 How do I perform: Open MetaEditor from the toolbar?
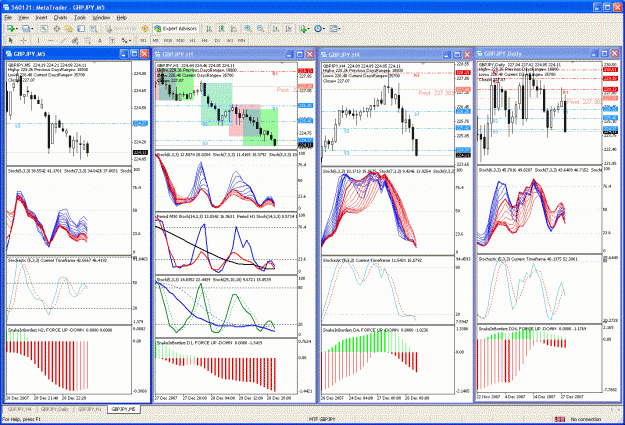(x=145, y=28)
